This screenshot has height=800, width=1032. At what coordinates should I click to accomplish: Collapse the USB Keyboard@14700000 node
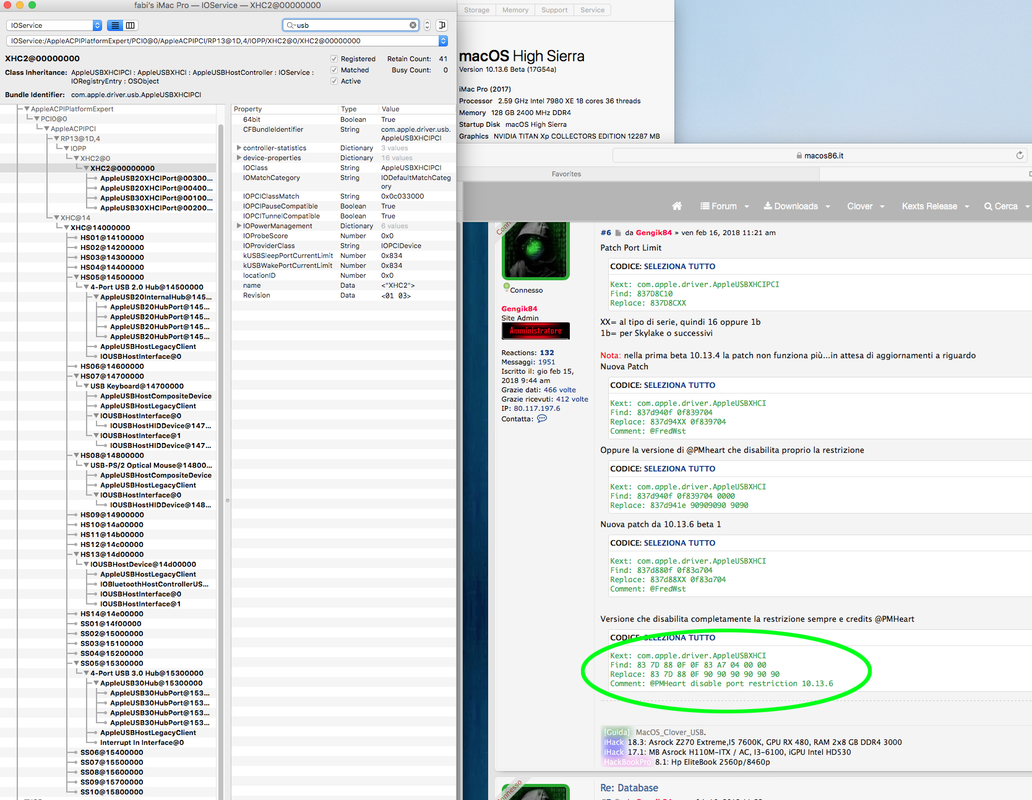pyautogui.click(x=86, y=386)
